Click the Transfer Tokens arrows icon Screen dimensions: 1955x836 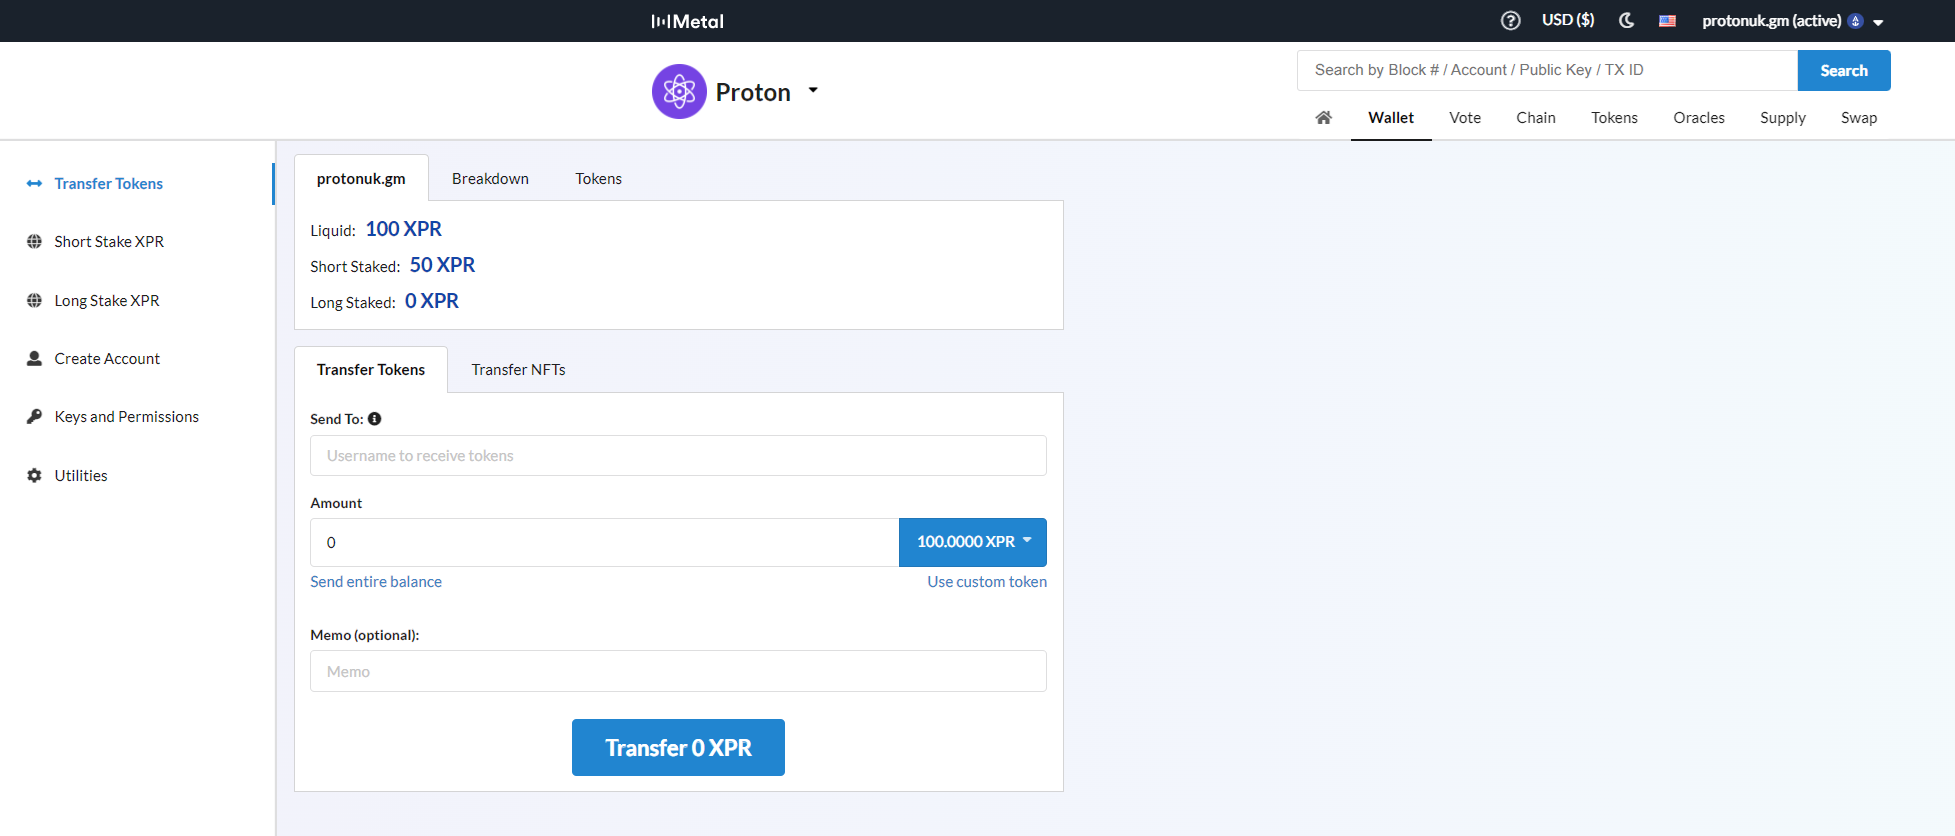pos(34,184)
